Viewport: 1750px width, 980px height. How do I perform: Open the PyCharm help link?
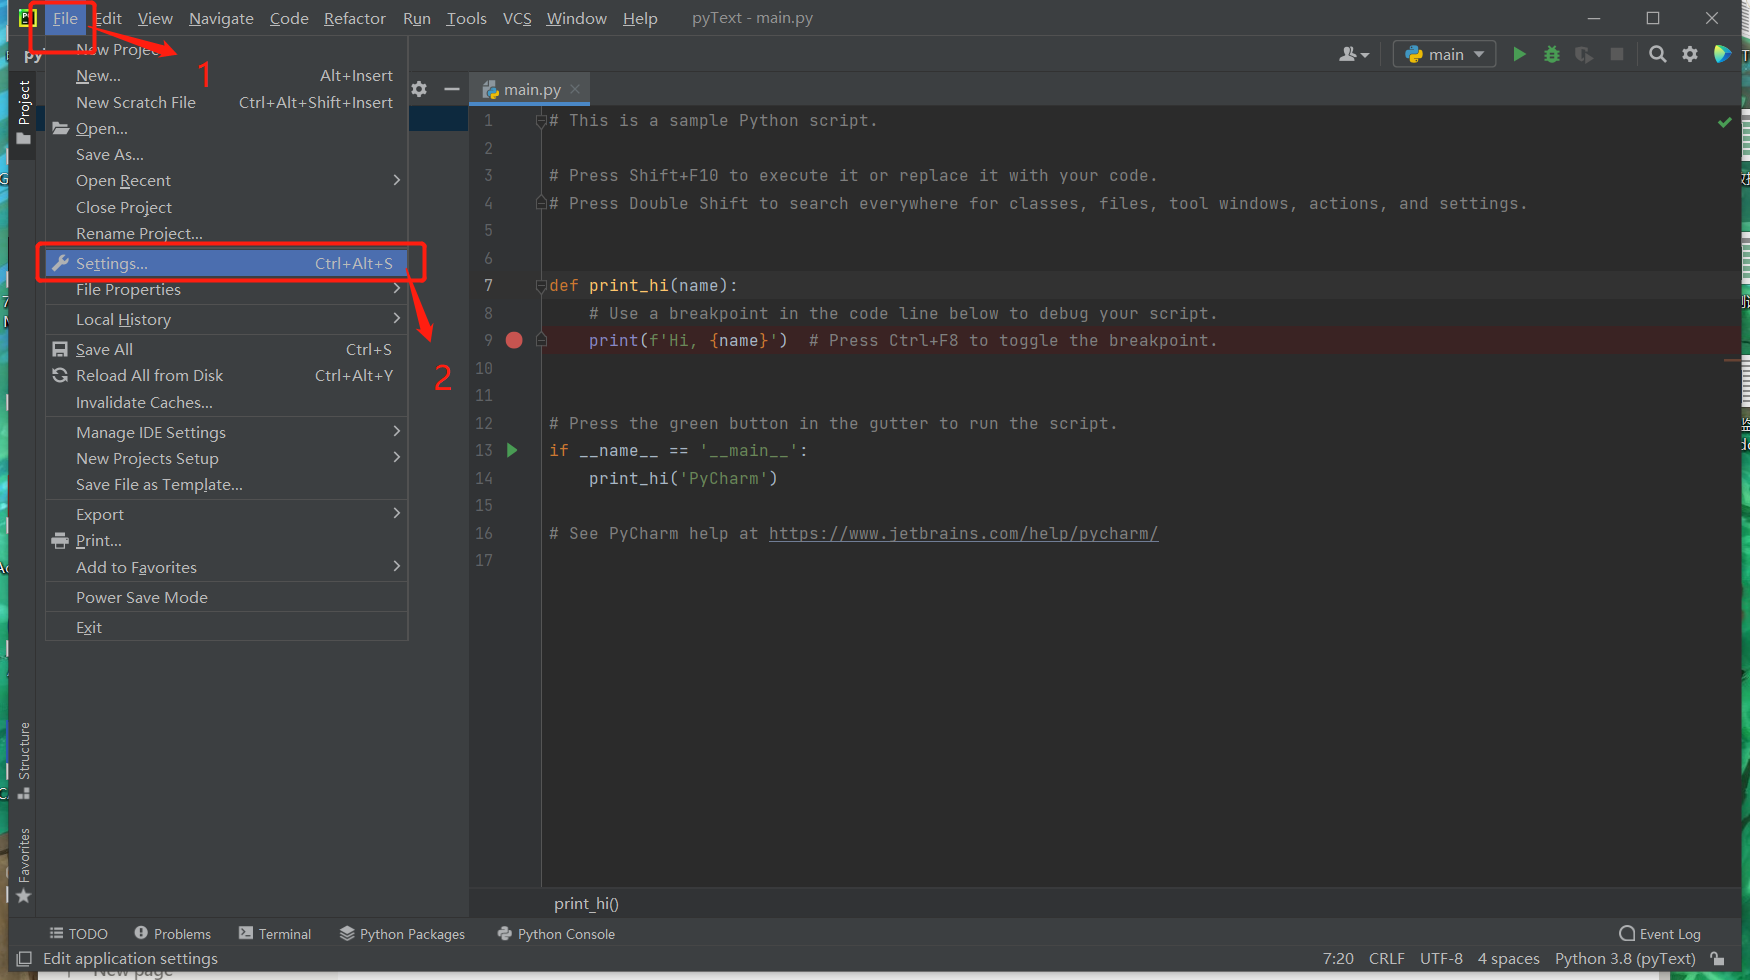coord(962,533)
